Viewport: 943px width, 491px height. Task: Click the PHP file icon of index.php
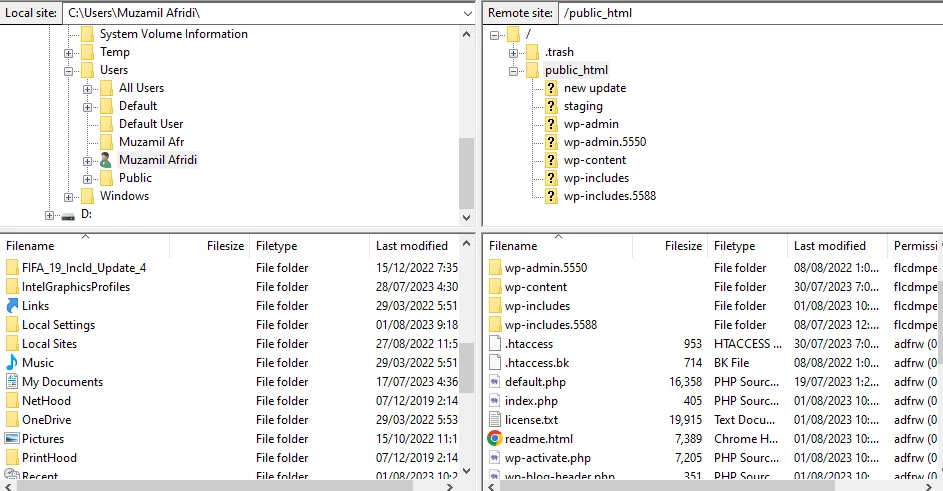click(494, 401)
